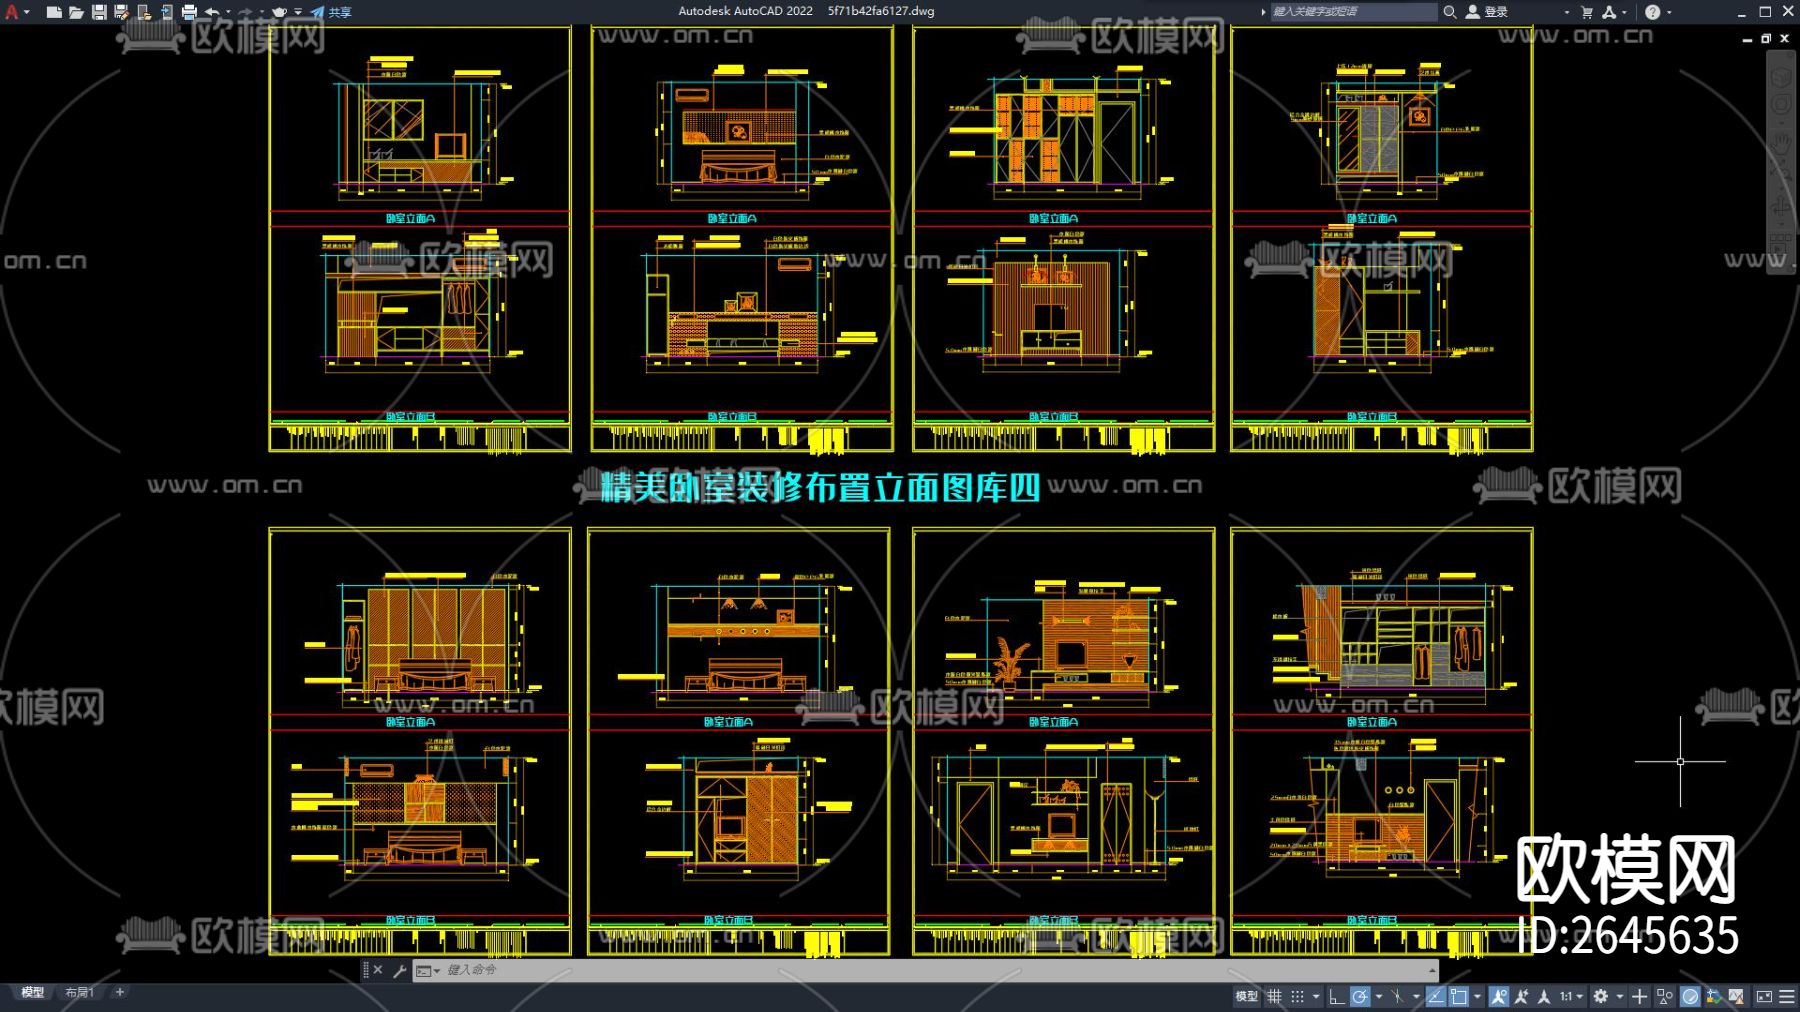Screen dimensions: 1800x1012
Task: Plot the drawing
Action: click(x=191, y=12)
